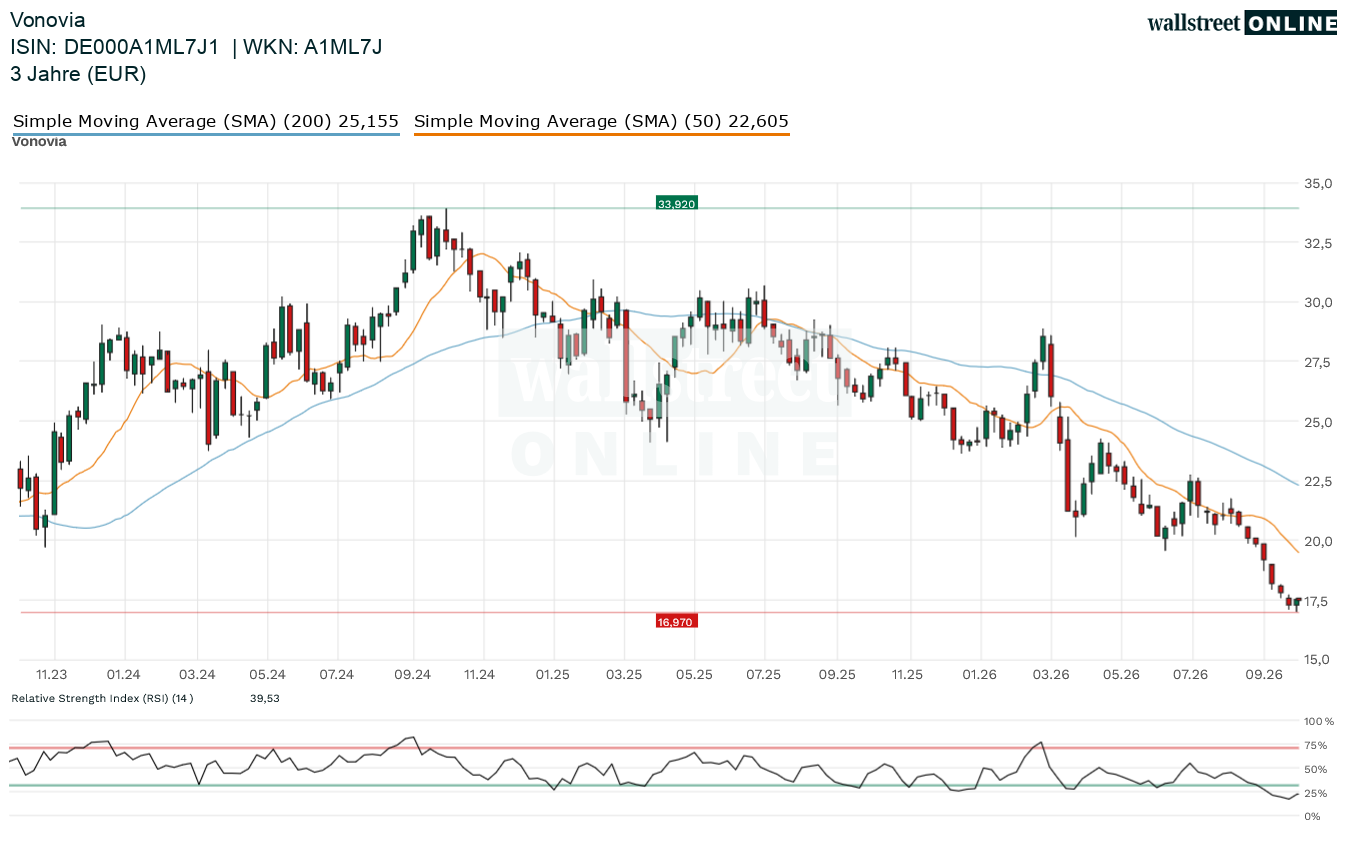Click the 05.24 date axis label

(x=267, y=674)
